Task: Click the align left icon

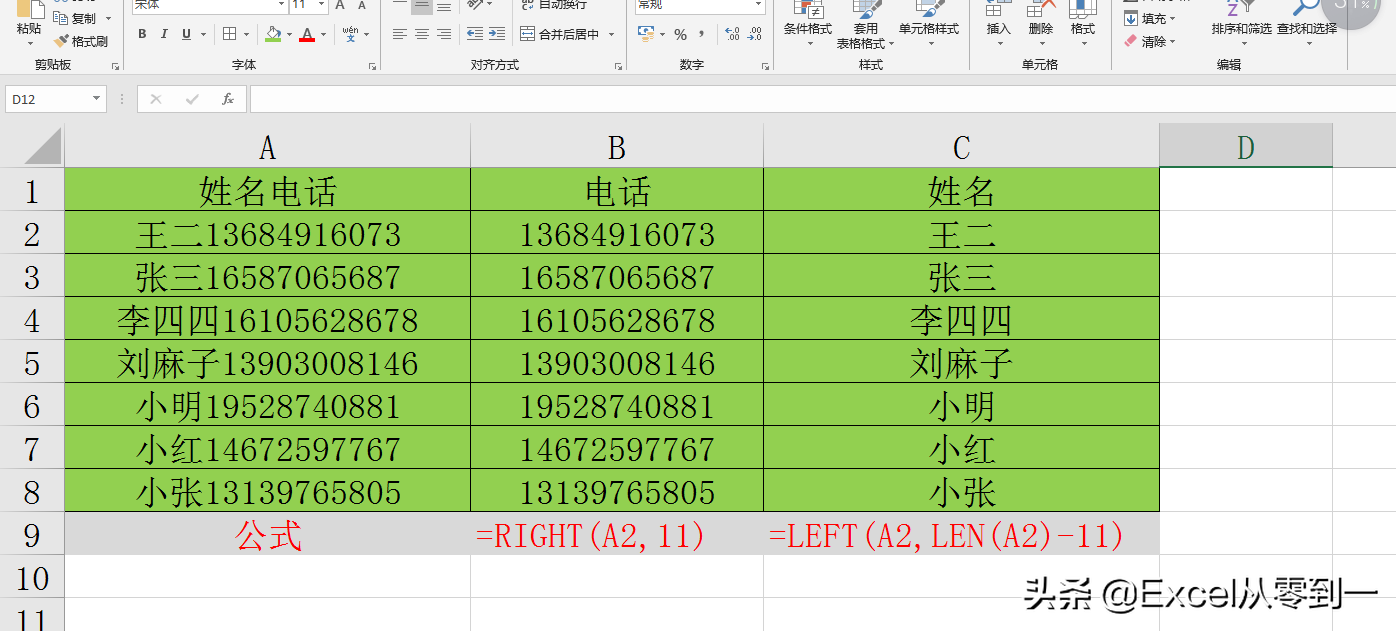Action: point(399,34)
